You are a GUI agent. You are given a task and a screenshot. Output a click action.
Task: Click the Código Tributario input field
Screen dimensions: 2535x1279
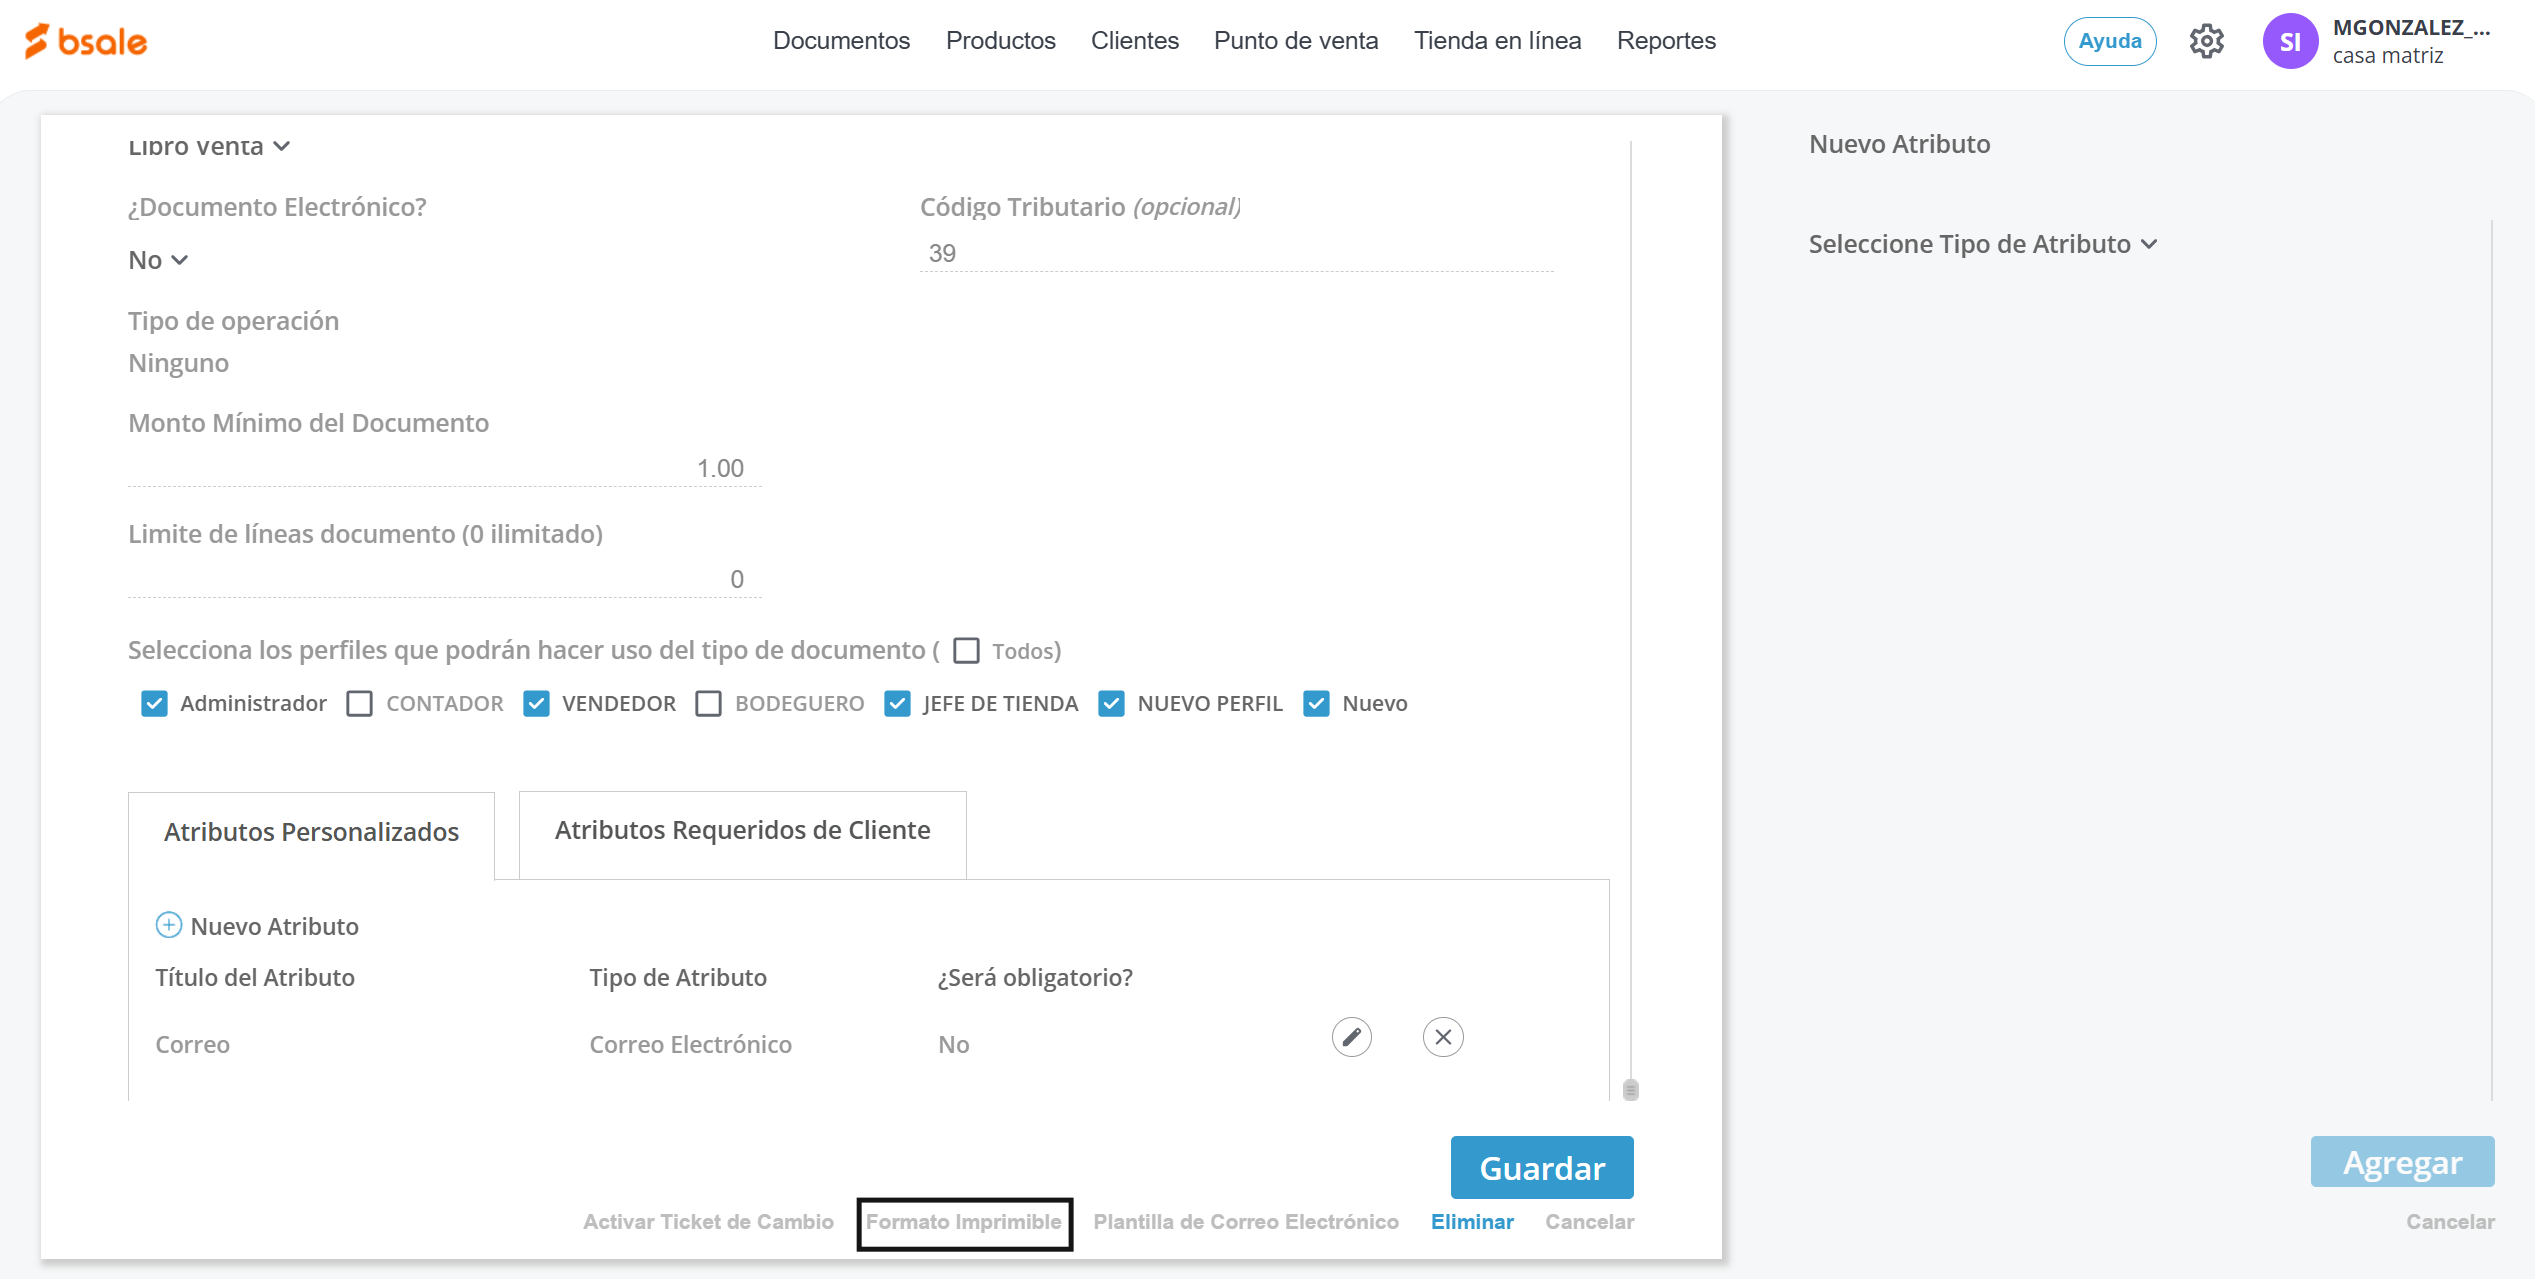click(x=1235, y=253)
